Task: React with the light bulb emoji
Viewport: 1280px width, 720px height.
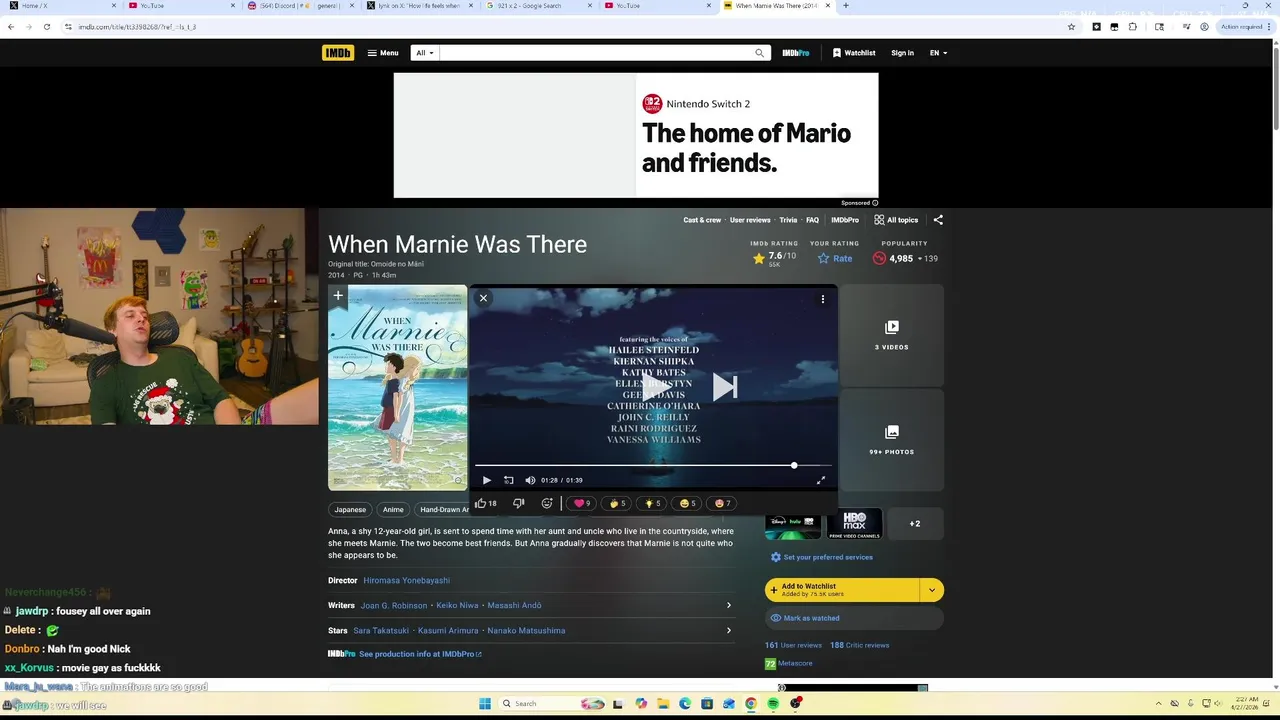Action: [x=652, y=503]
